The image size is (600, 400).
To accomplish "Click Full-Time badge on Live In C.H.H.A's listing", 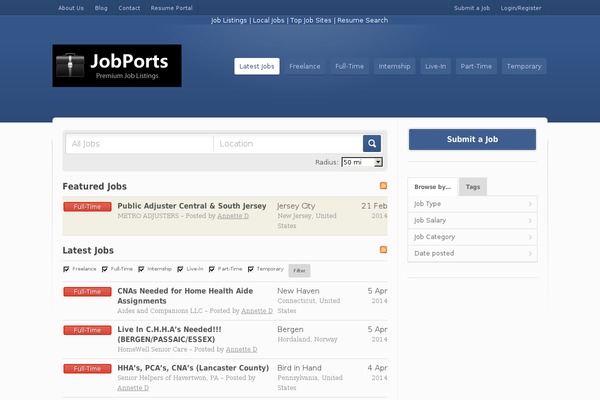I will pos(87,330).
